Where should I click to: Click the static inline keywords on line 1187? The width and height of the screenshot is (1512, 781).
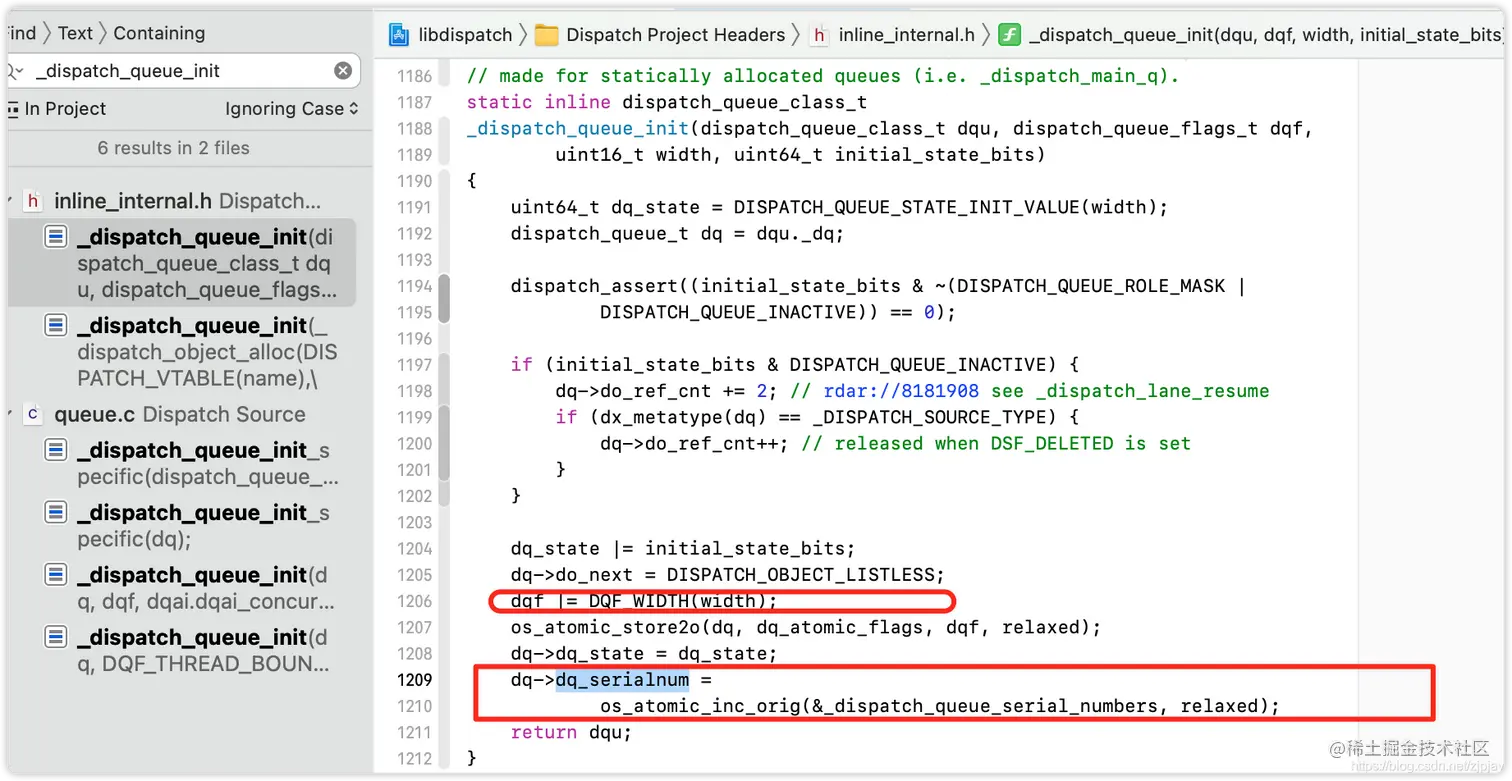[538, 102]
